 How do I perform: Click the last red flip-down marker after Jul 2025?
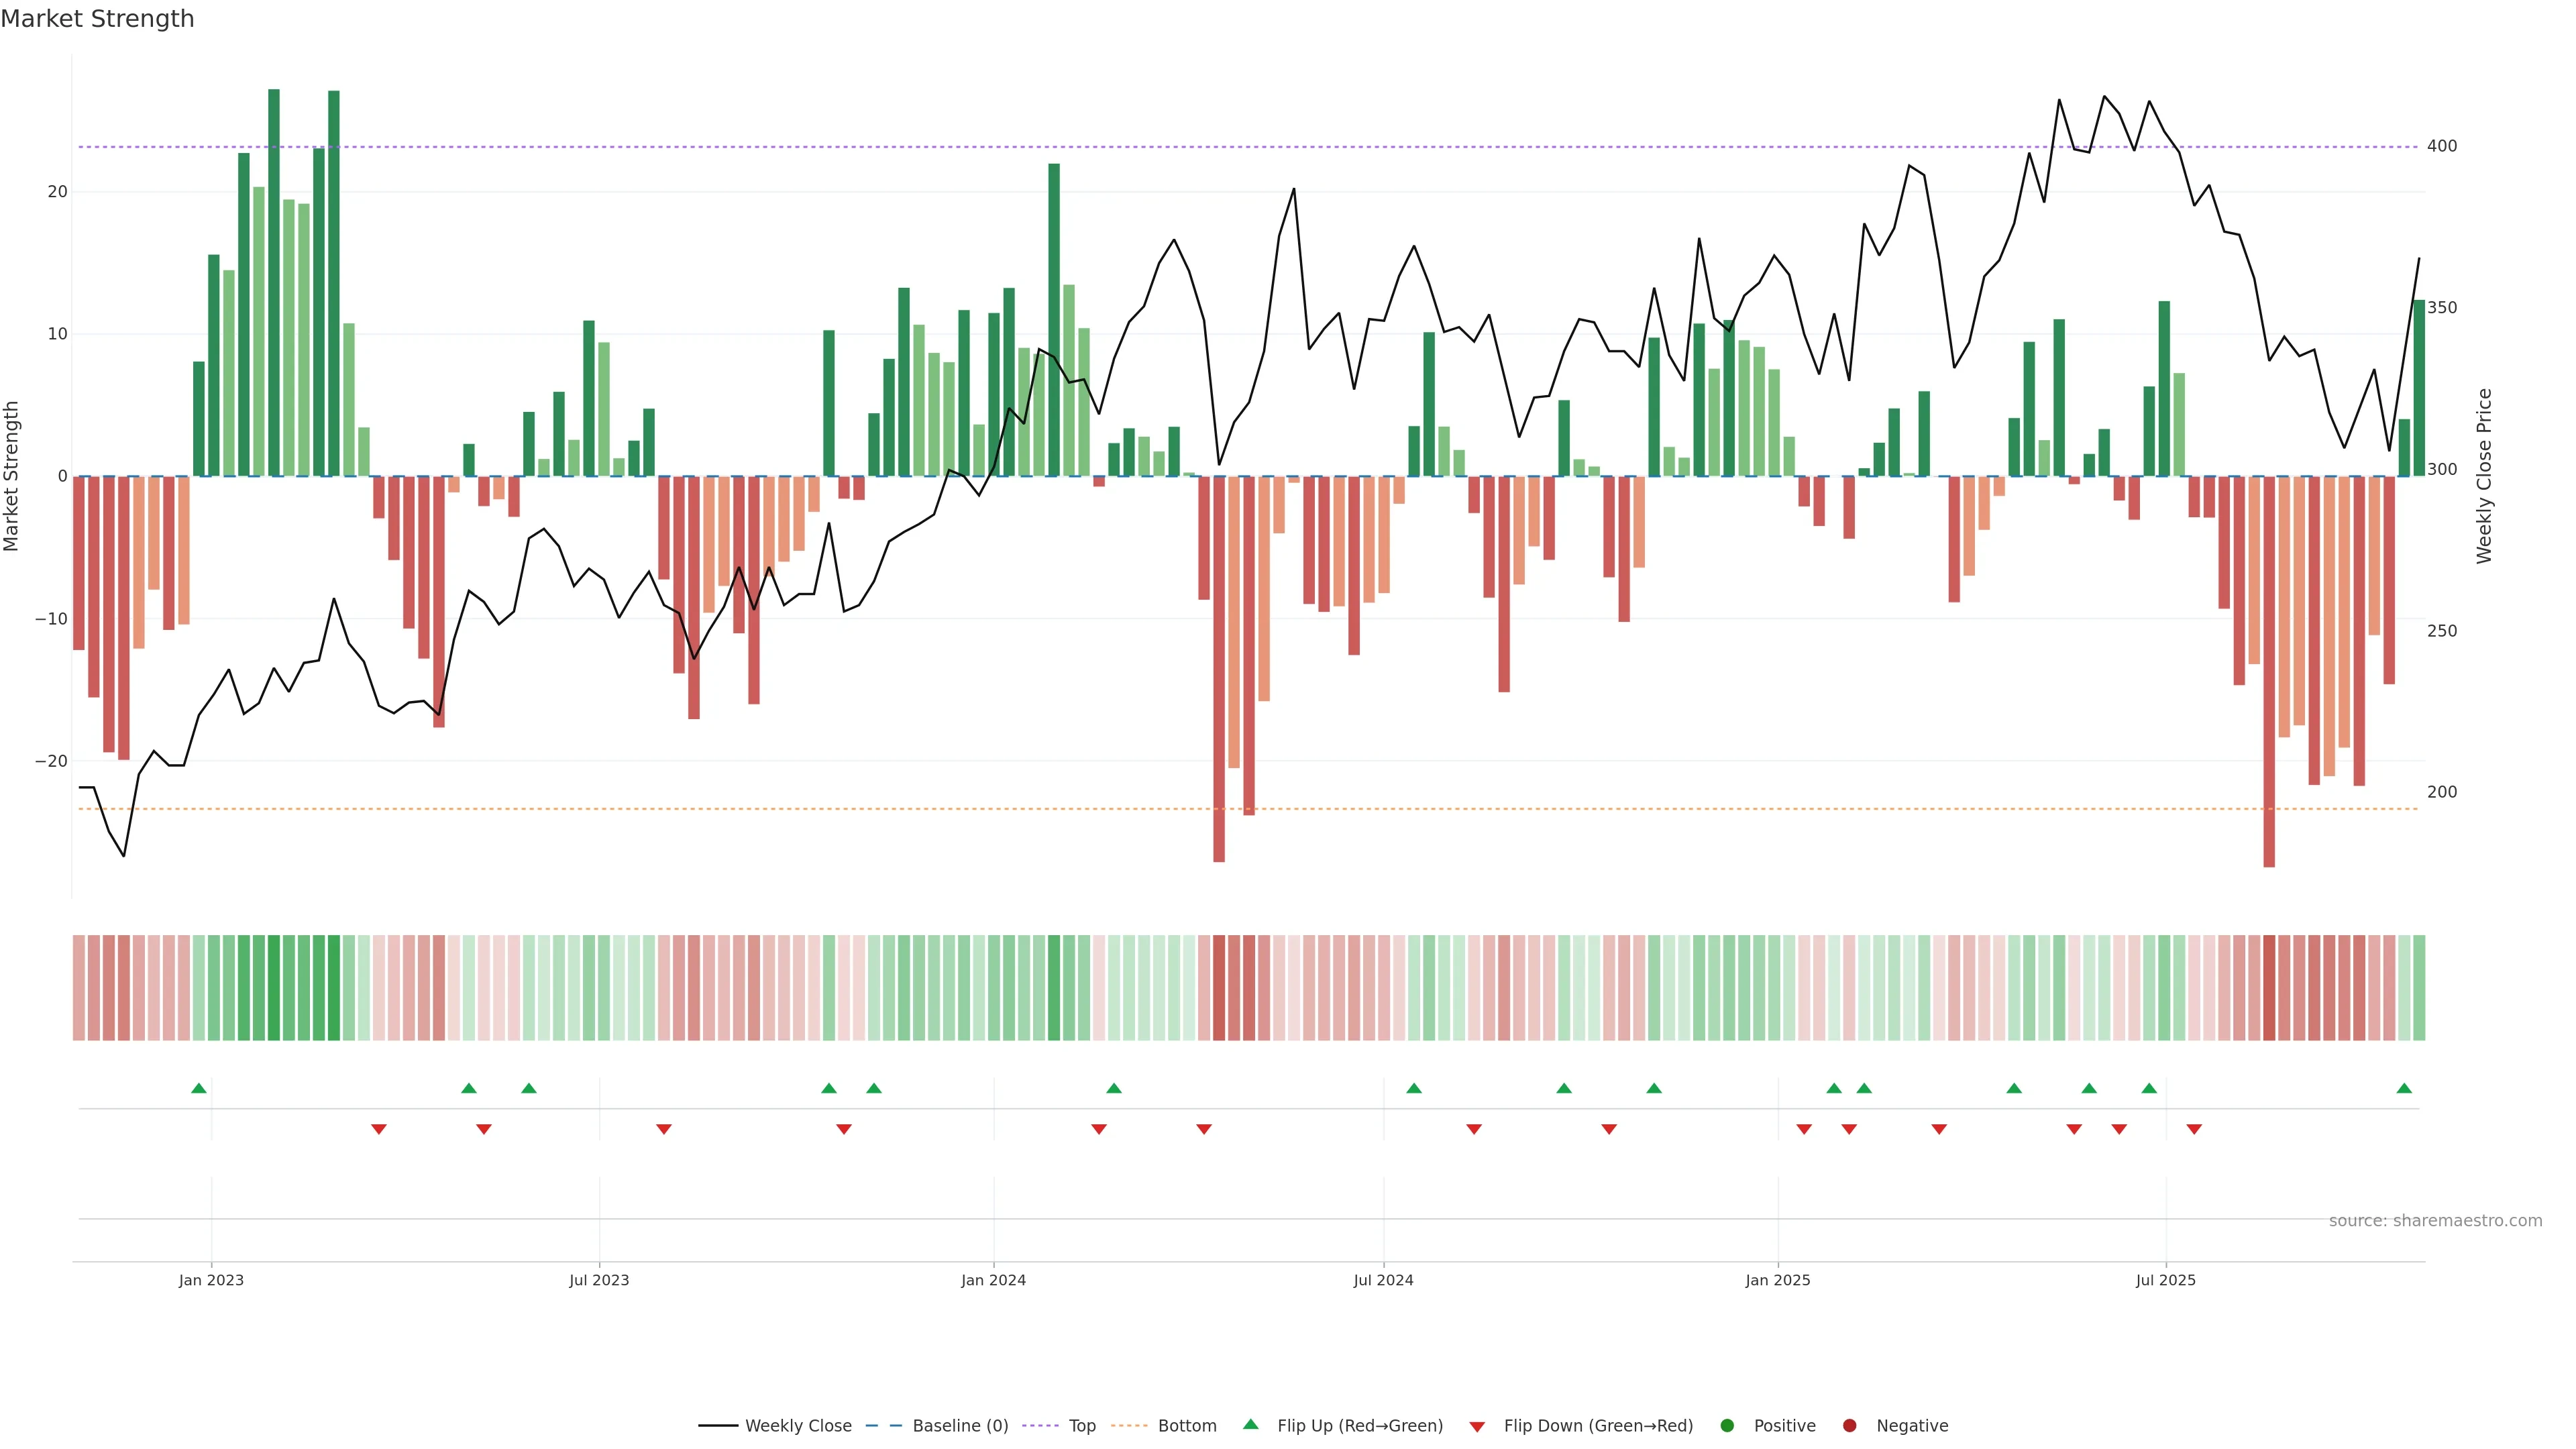(x=2194, y=1129)
